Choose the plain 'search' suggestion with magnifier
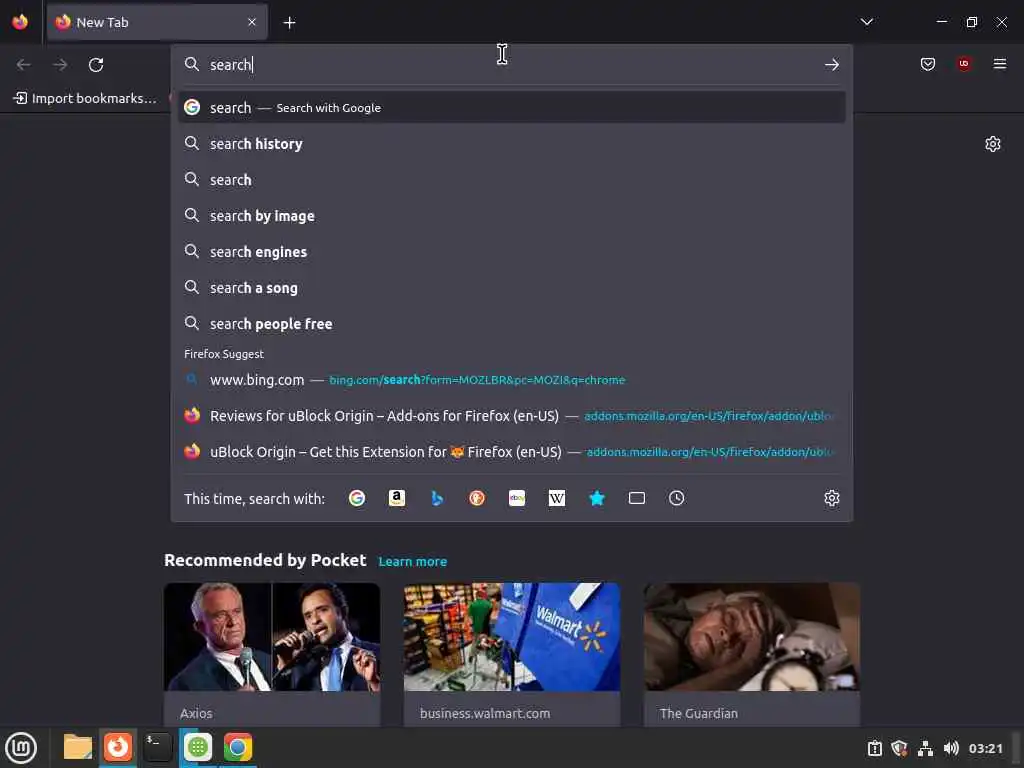1024x768 pixels. (x=511, y=180)
